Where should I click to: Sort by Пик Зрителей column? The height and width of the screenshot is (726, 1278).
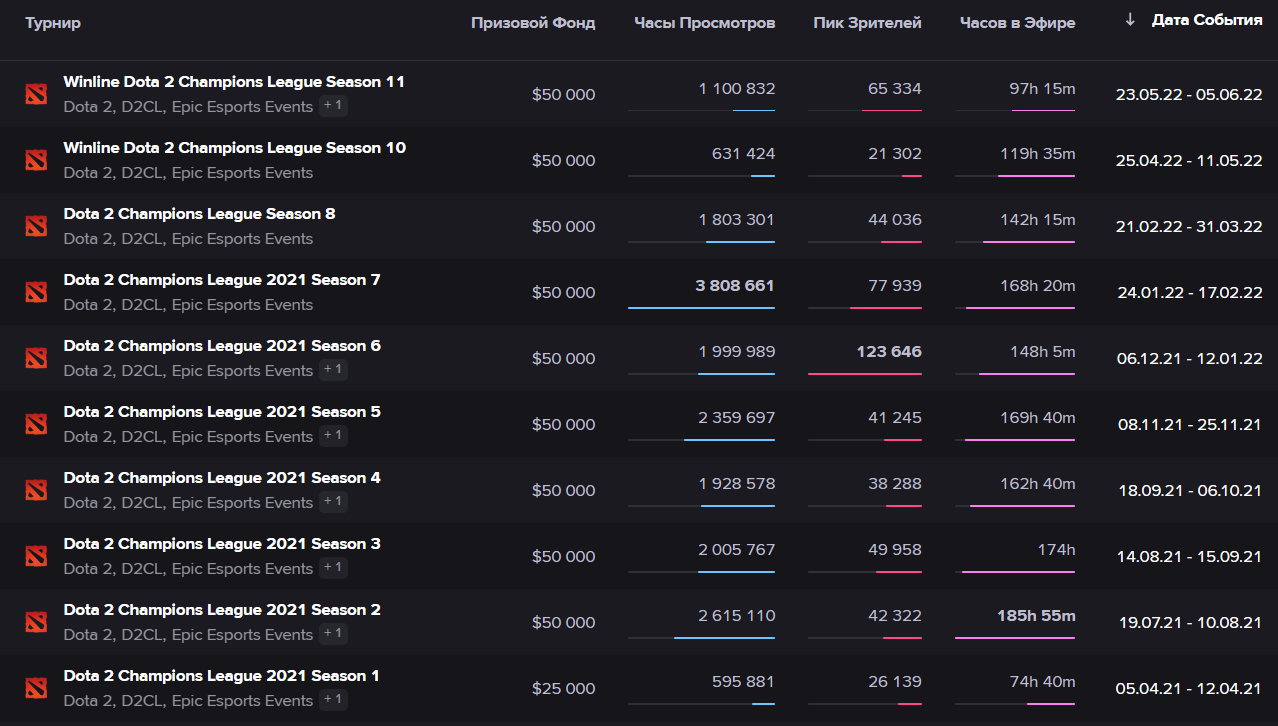coord(867,23)
